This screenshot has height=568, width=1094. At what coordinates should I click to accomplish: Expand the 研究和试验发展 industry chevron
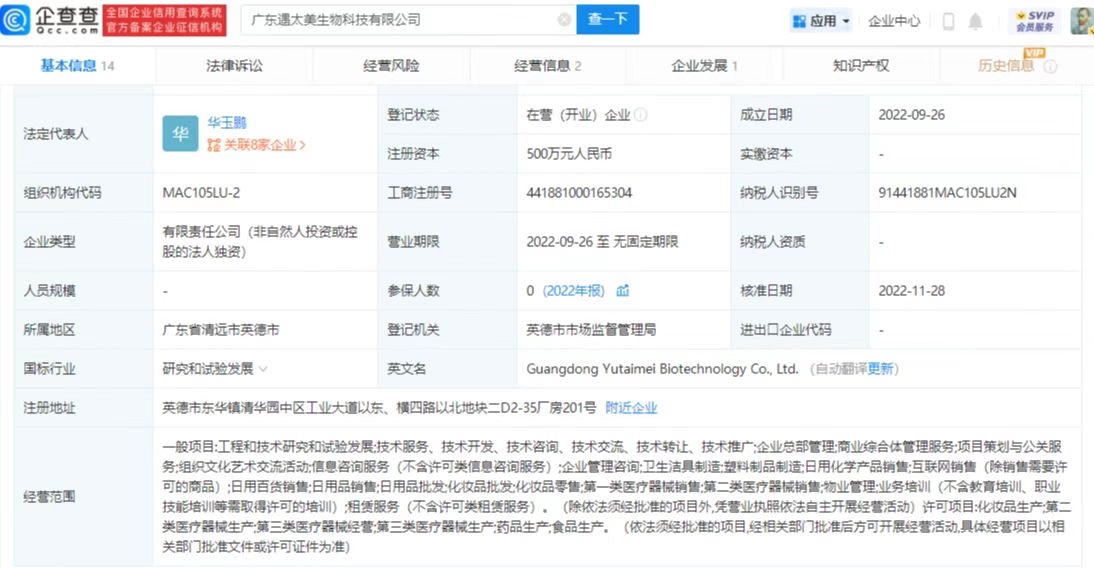click(263, 369)
